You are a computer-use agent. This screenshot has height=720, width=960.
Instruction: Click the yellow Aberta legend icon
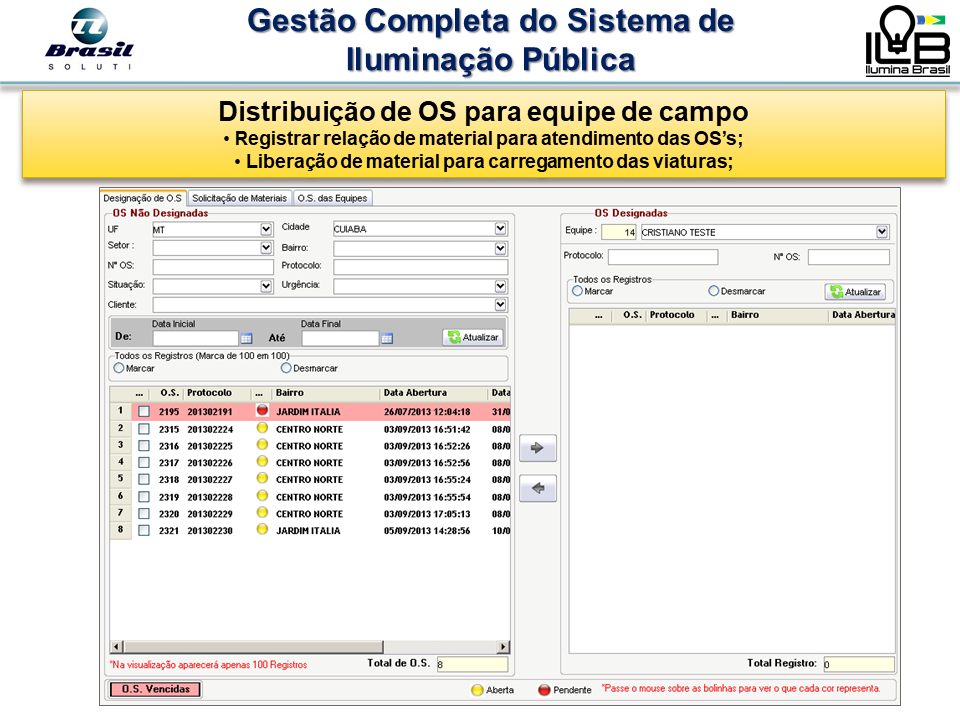click(x=477, y=689)
